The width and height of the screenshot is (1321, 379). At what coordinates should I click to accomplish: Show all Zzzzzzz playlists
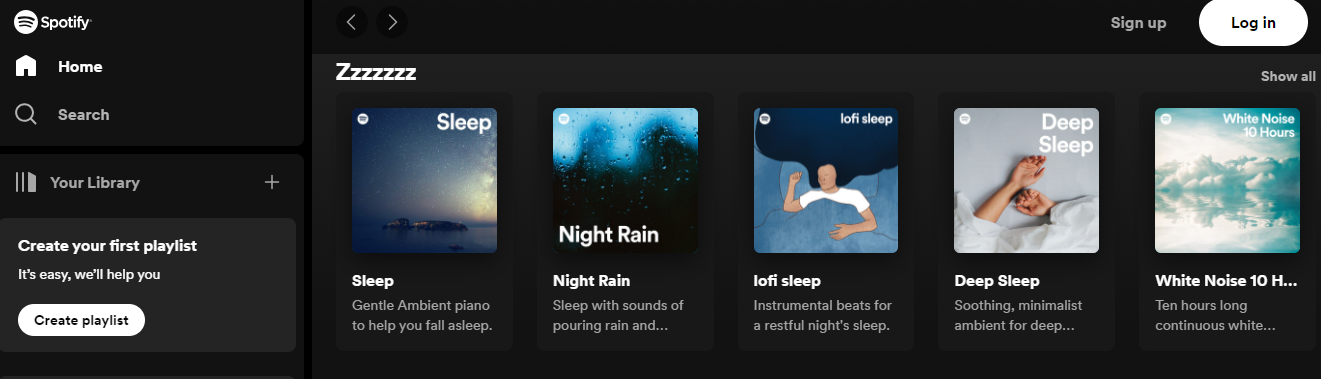1288,76
